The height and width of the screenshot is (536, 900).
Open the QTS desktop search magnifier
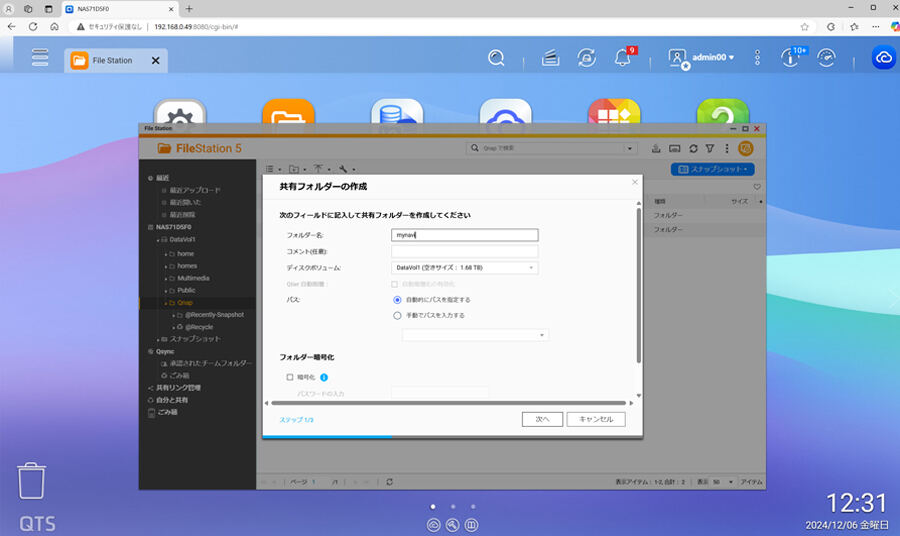tap(496, 58)
